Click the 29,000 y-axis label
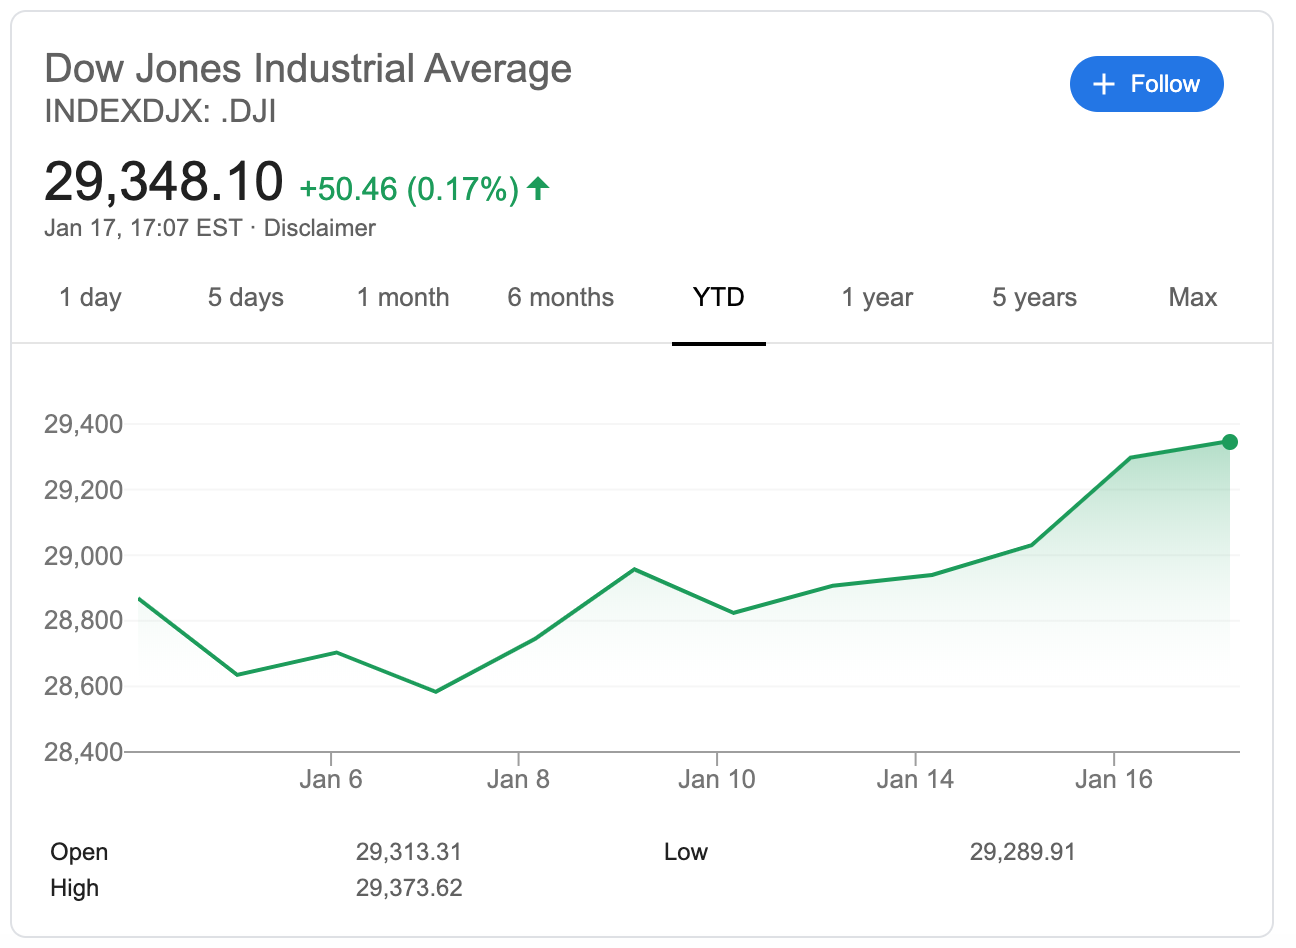 (x=84, y=555)
